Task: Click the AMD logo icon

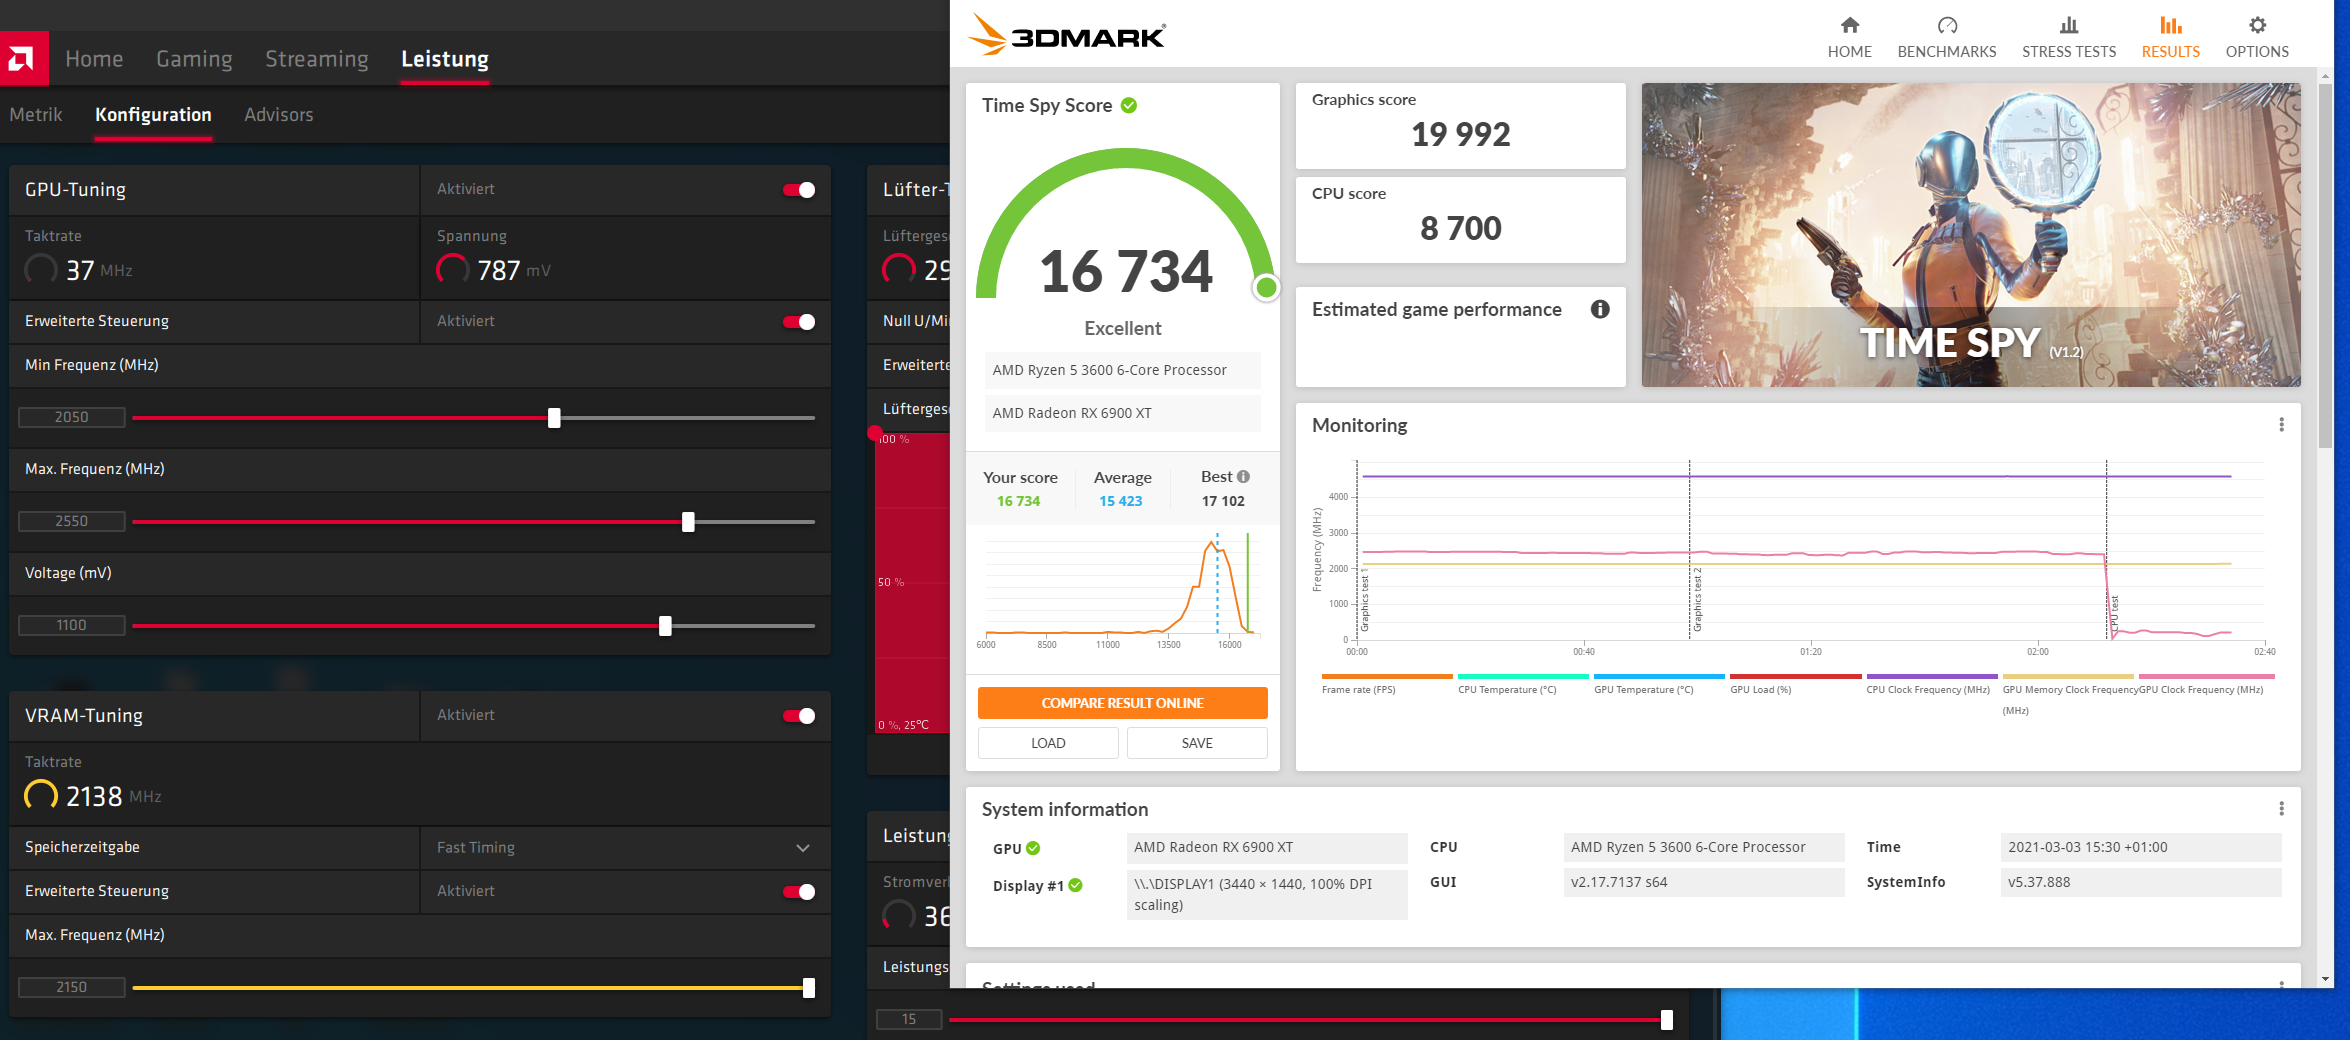Action: point(22,59)
